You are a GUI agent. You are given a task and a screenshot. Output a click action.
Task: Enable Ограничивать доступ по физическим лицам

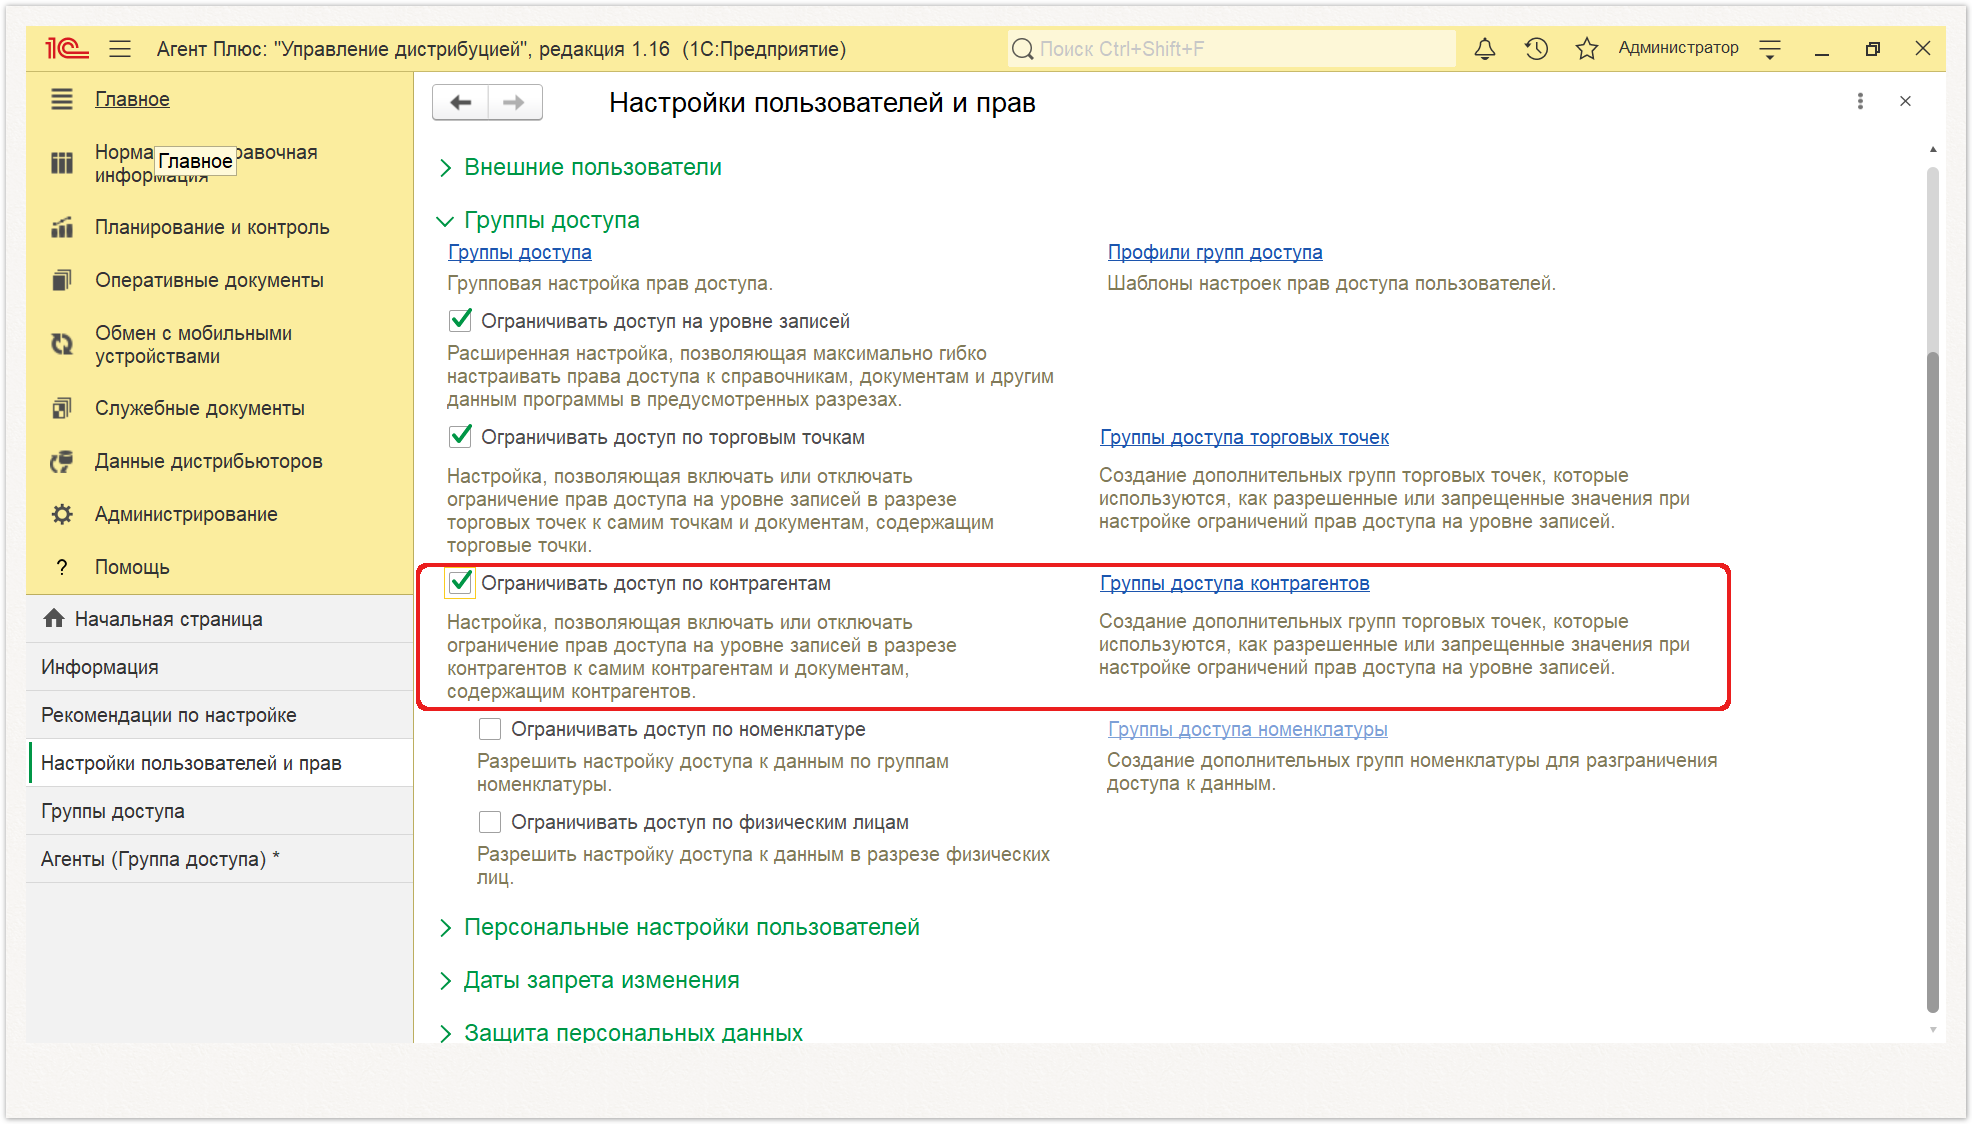tap(490, 822)
